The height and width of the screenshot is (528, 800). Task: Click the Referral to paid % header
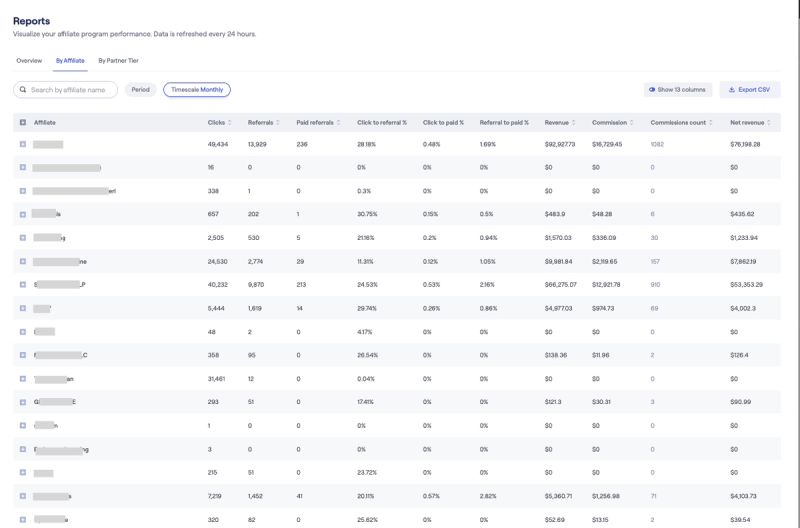click(x=504, y=122)
